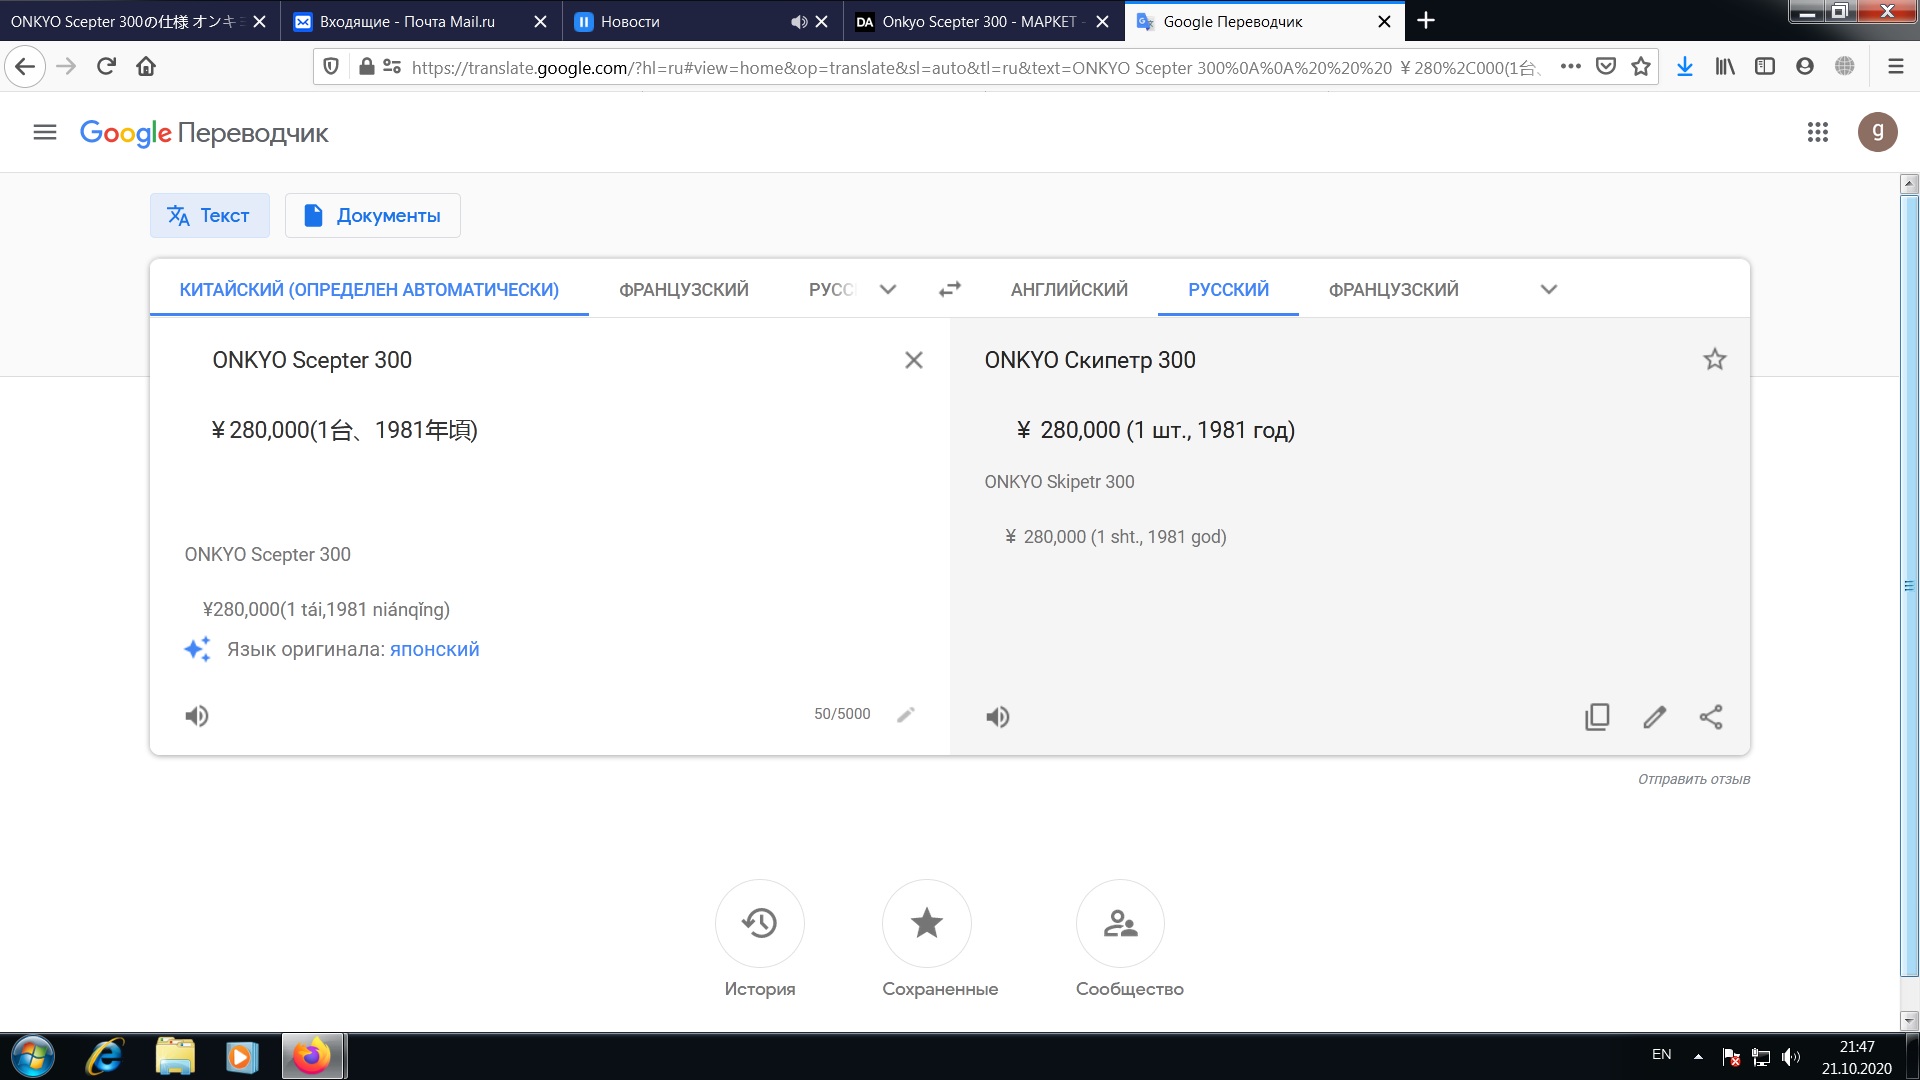
Task: Select АНГЛИЙСКИЙ as the target language
Action: pos(1068,289)
